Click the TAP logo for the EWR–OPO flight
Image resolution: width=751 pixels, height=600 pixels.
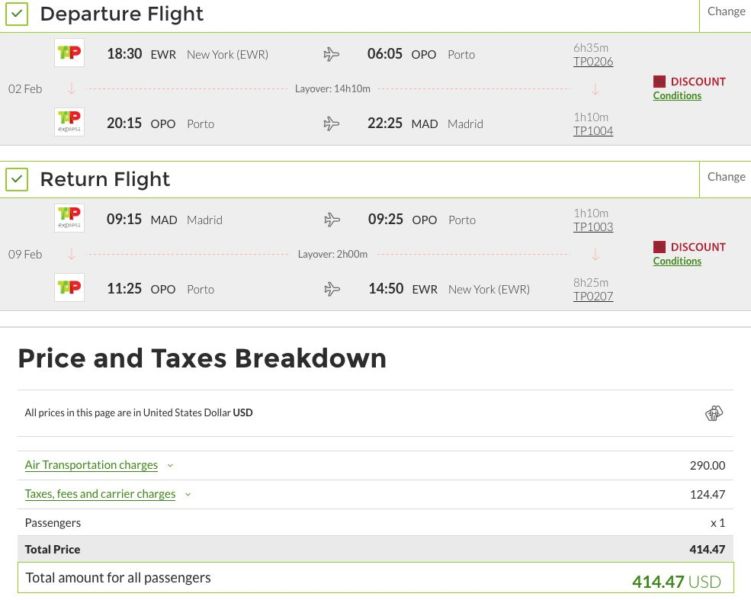click(x=69, y=54)
